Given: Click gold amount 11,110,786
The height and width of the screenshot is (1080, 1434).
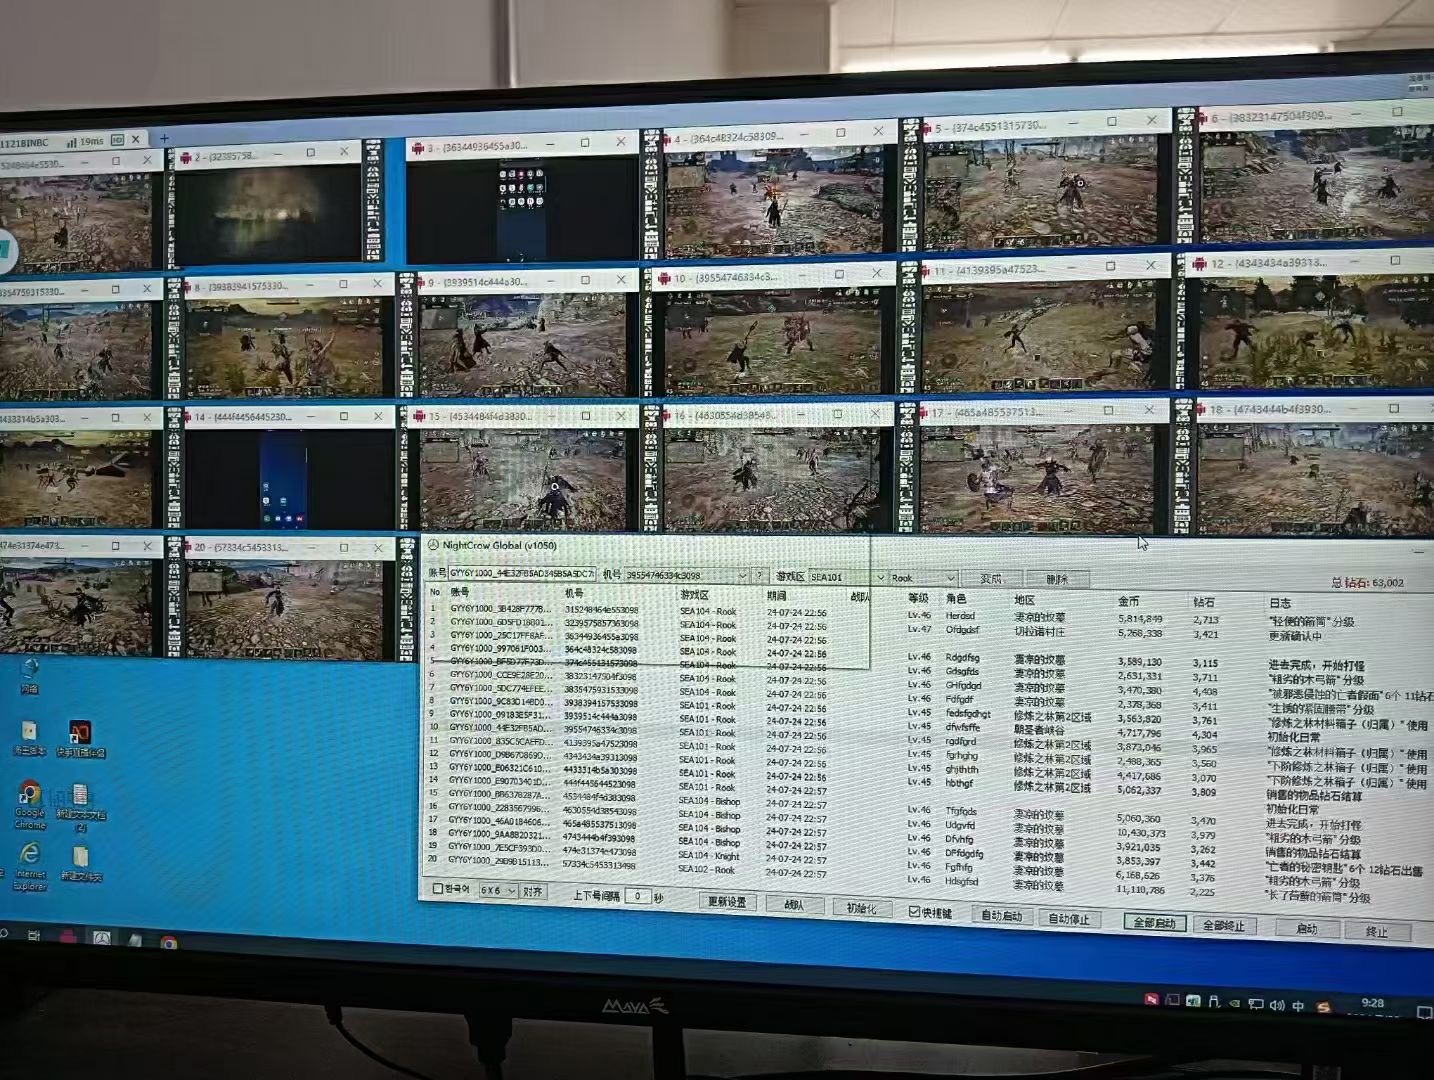Looking at the screenshot, I should 1140,889.
